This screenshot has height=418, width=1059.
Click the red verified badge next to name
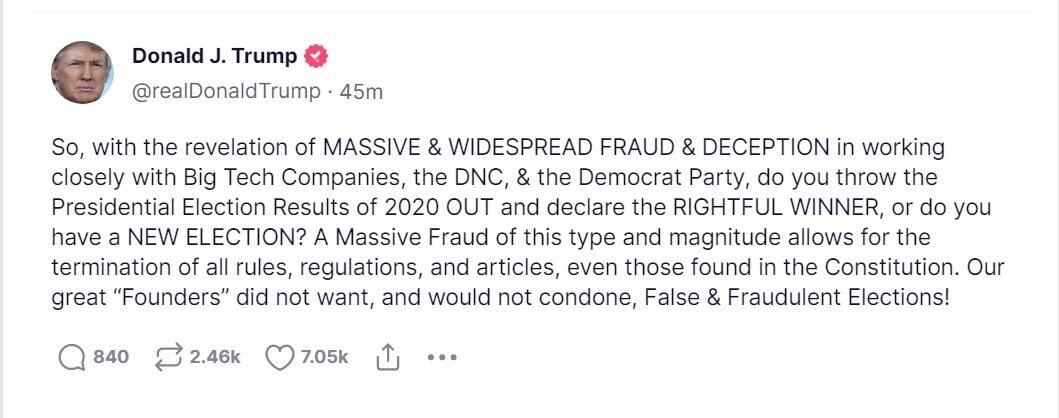315,57
